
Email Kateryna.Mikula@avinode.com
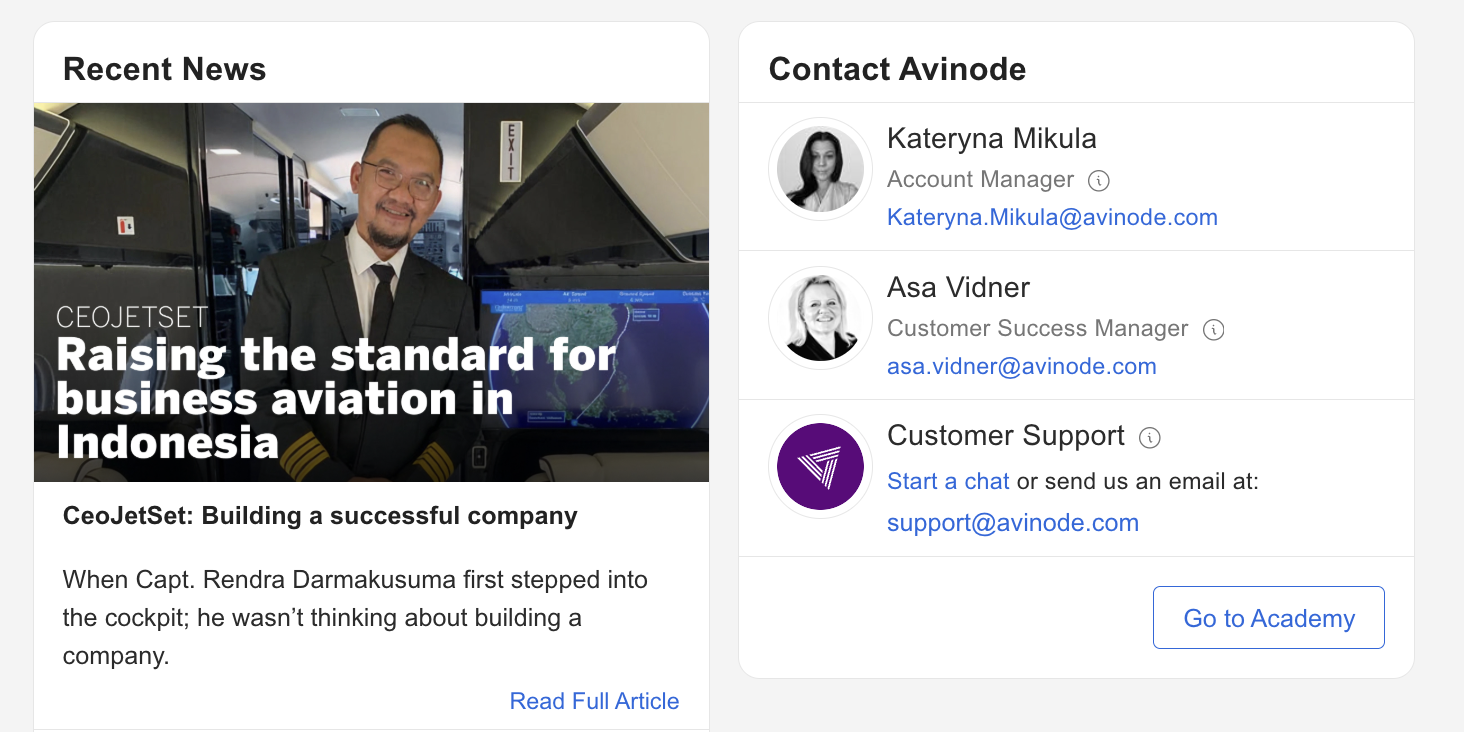point(1052,217)
